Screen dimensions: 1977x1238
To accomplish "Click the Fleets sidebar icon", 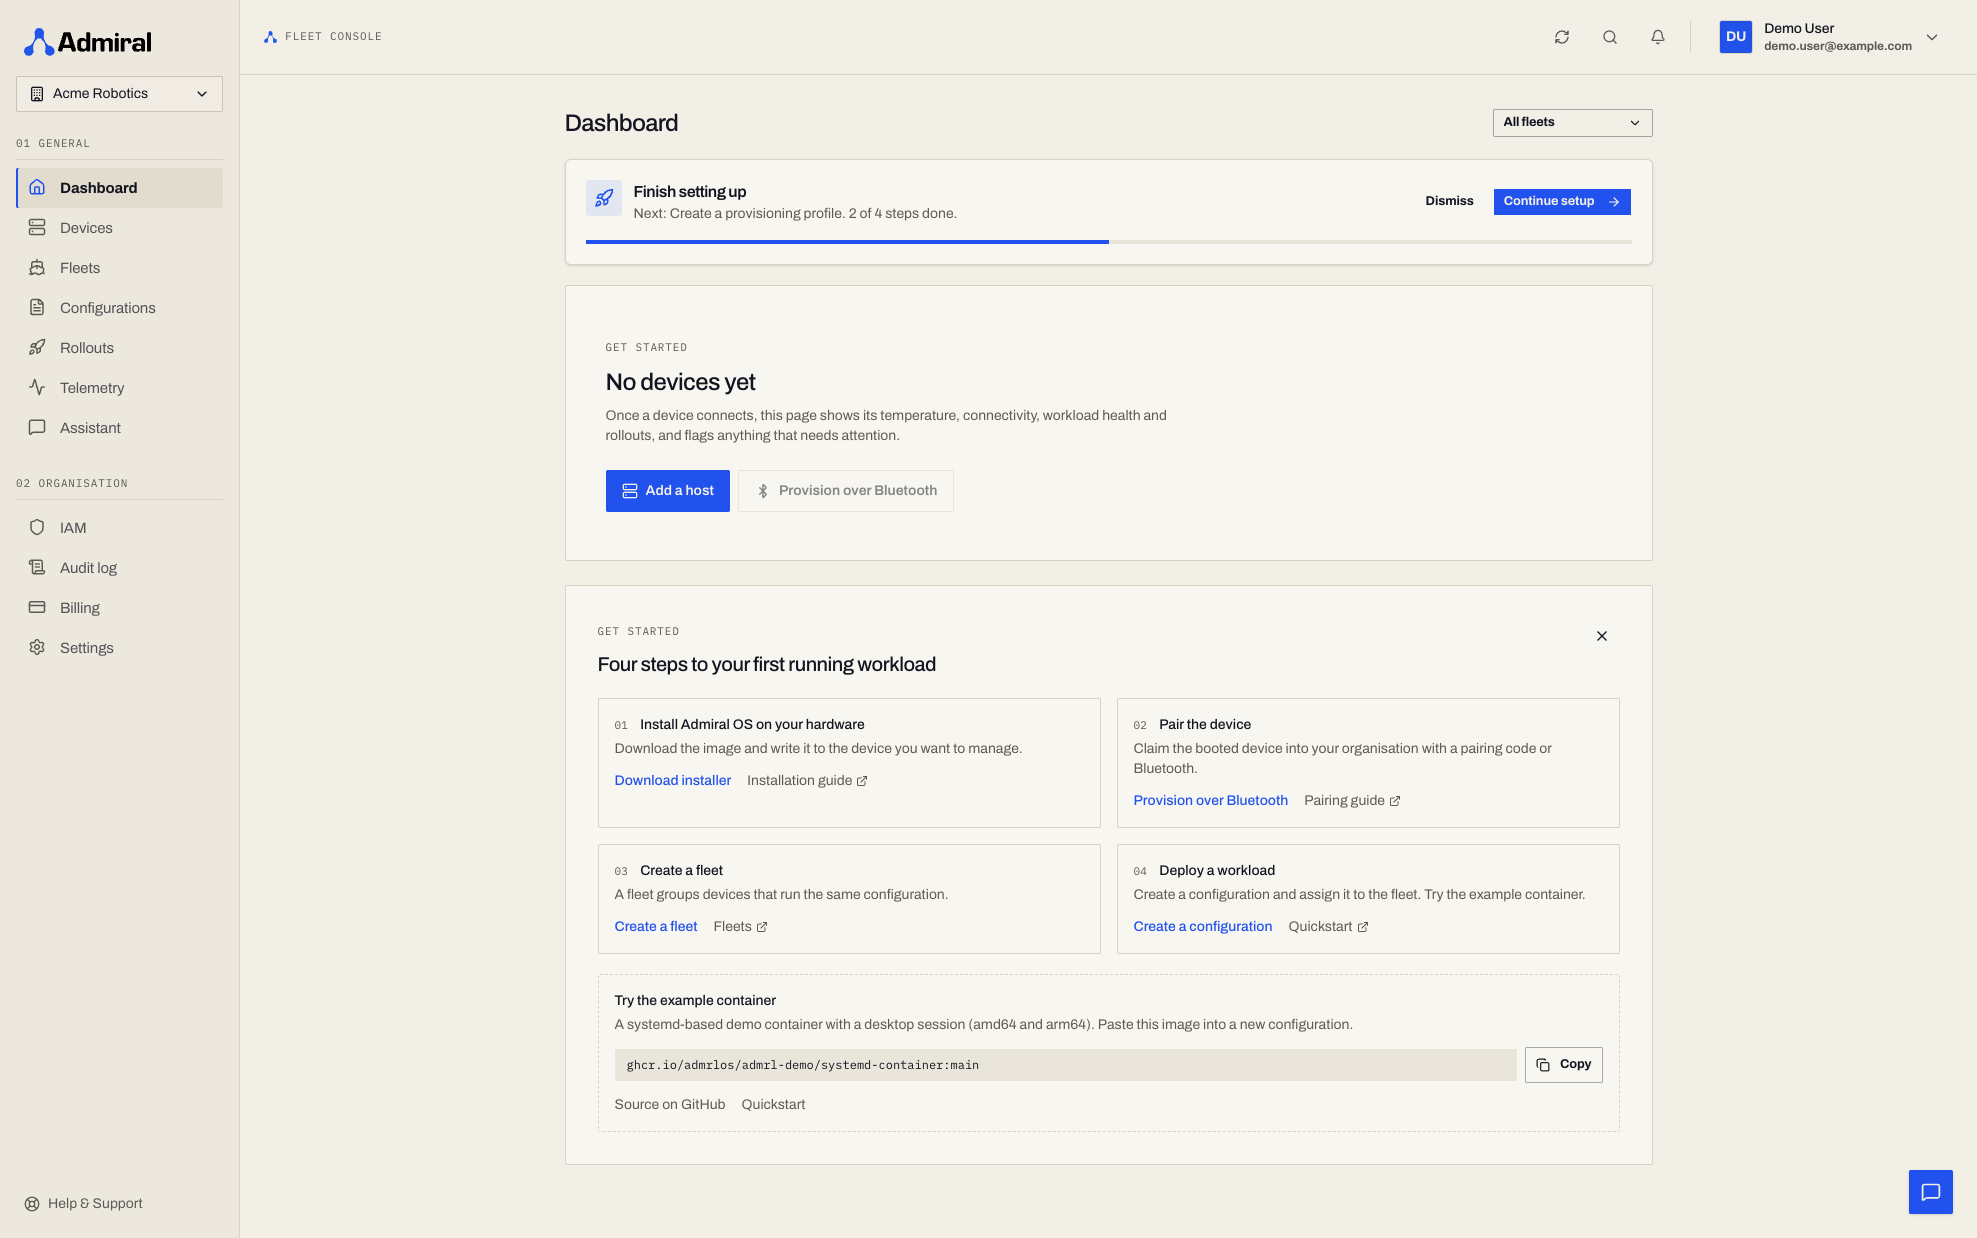I will pos(37,268).
